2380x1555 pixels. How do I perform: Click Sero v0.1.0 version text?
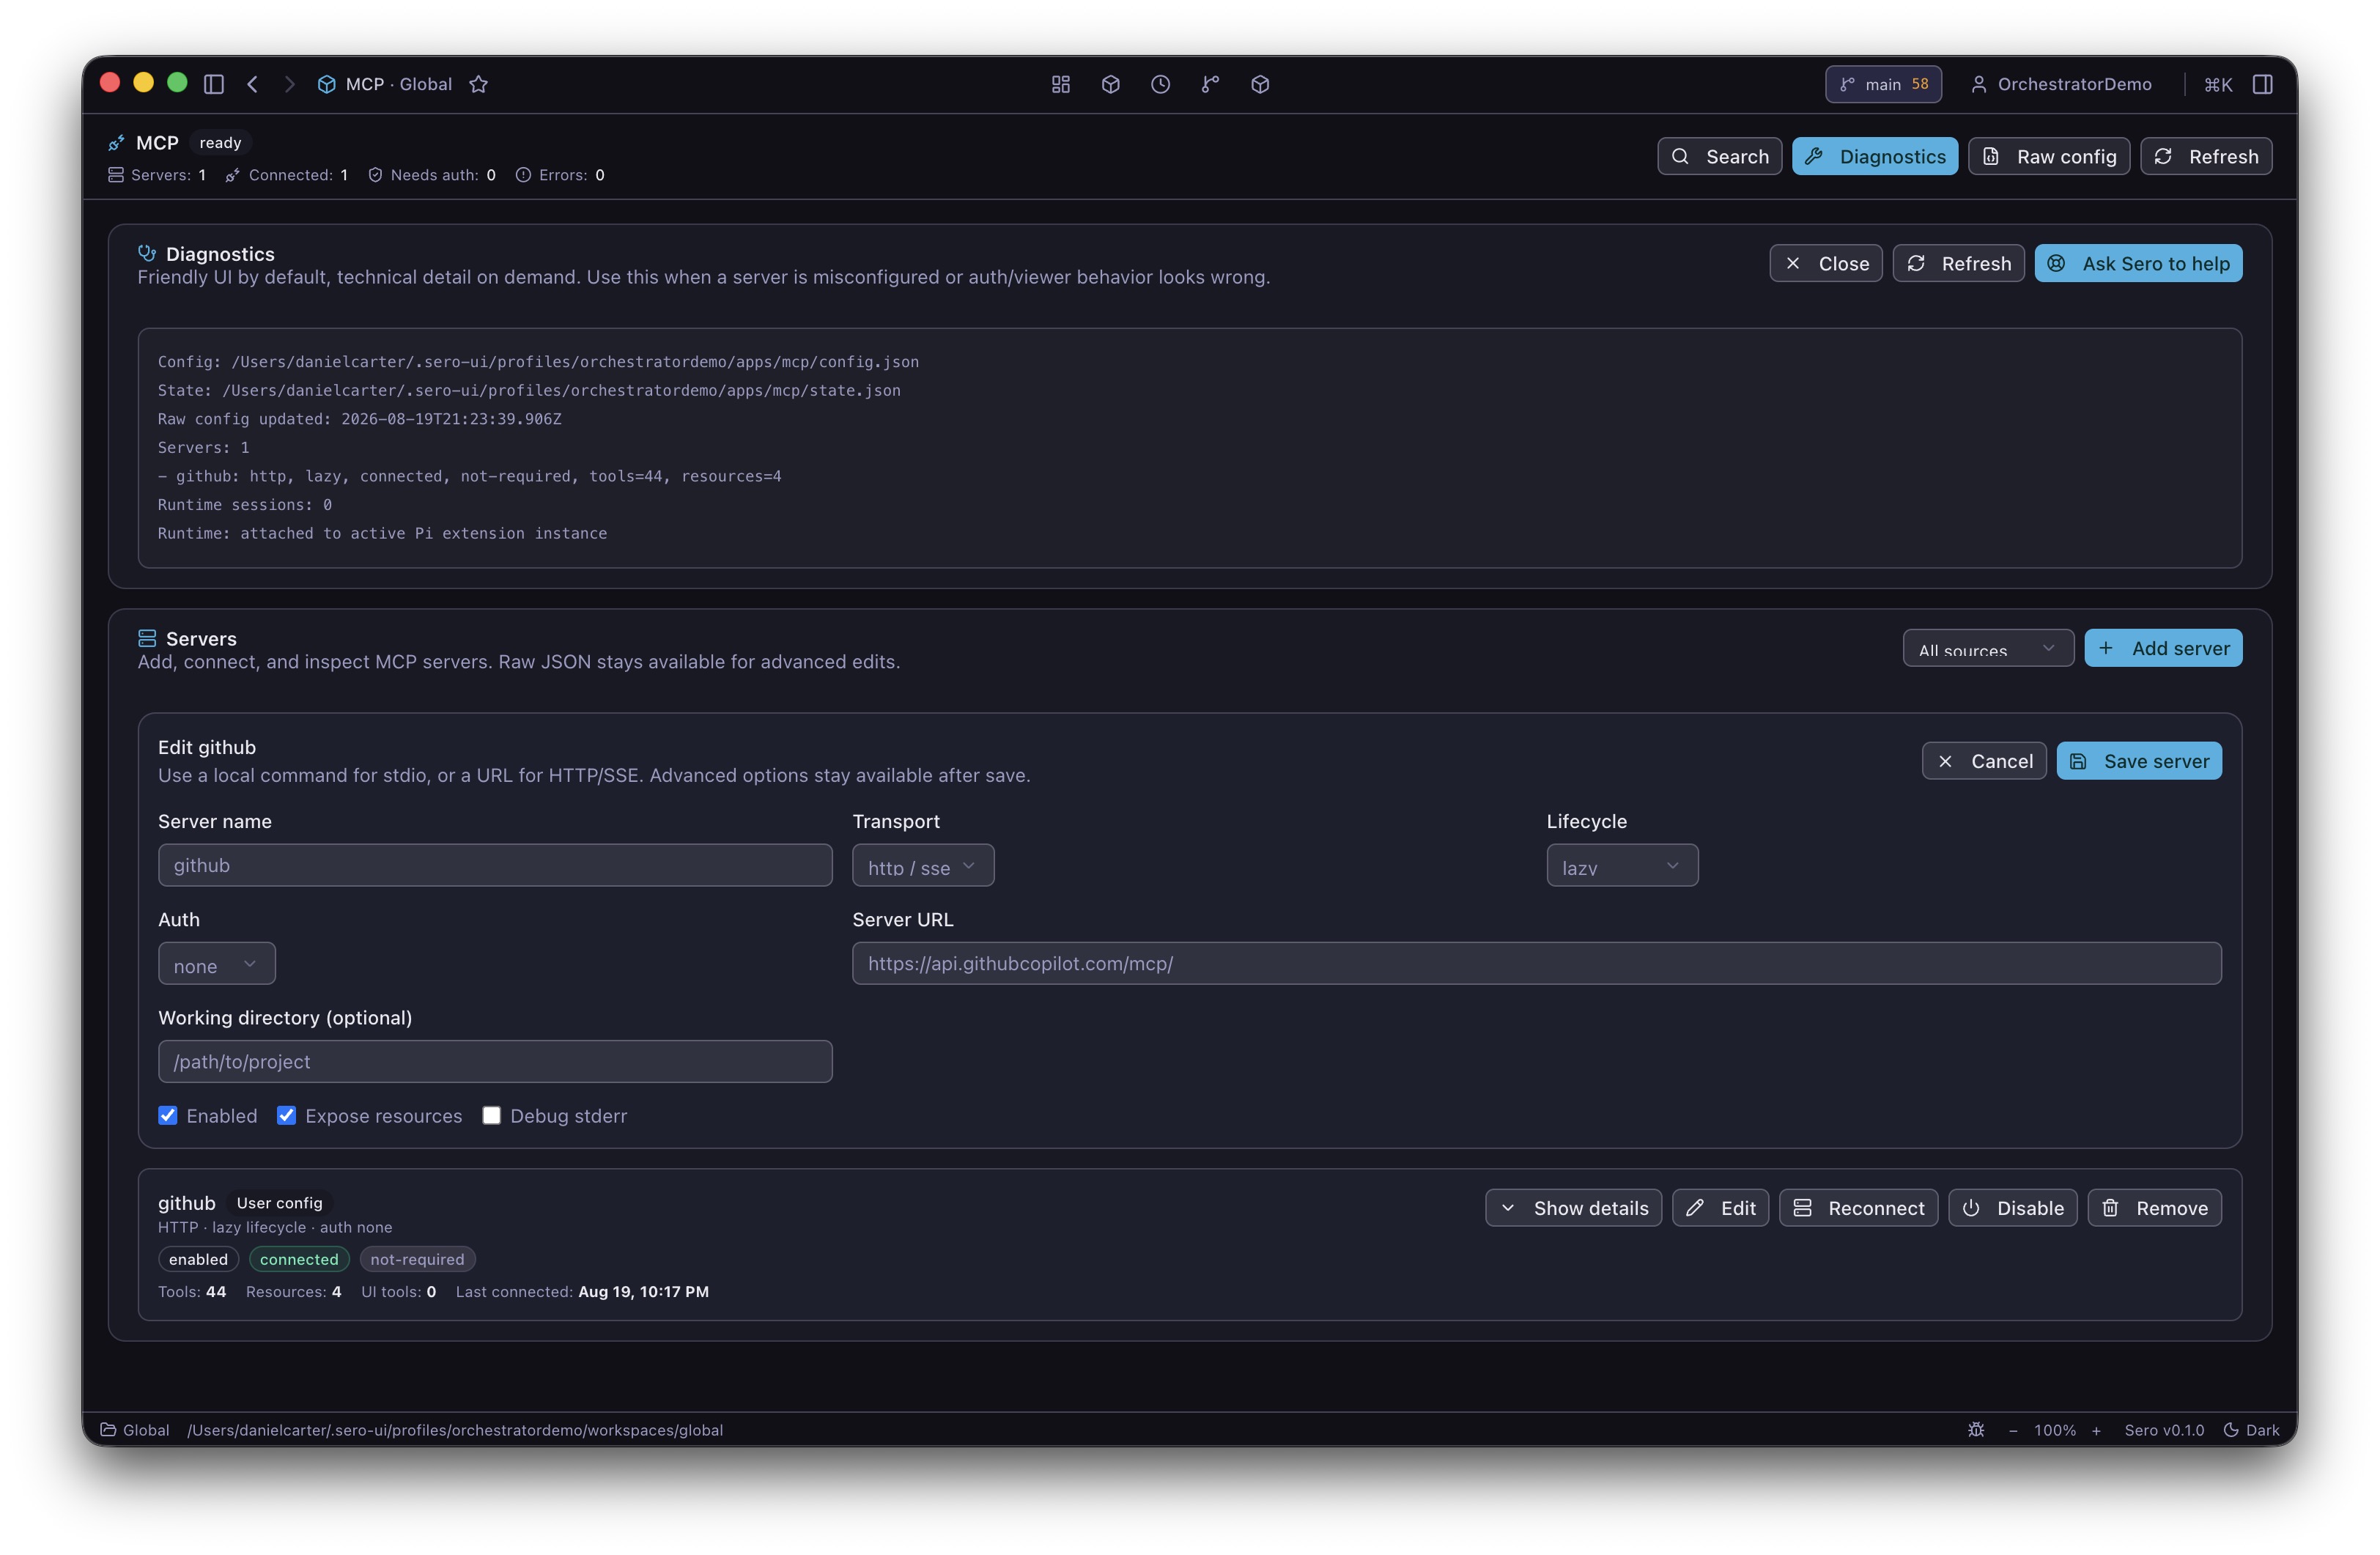point(2164,1430)
